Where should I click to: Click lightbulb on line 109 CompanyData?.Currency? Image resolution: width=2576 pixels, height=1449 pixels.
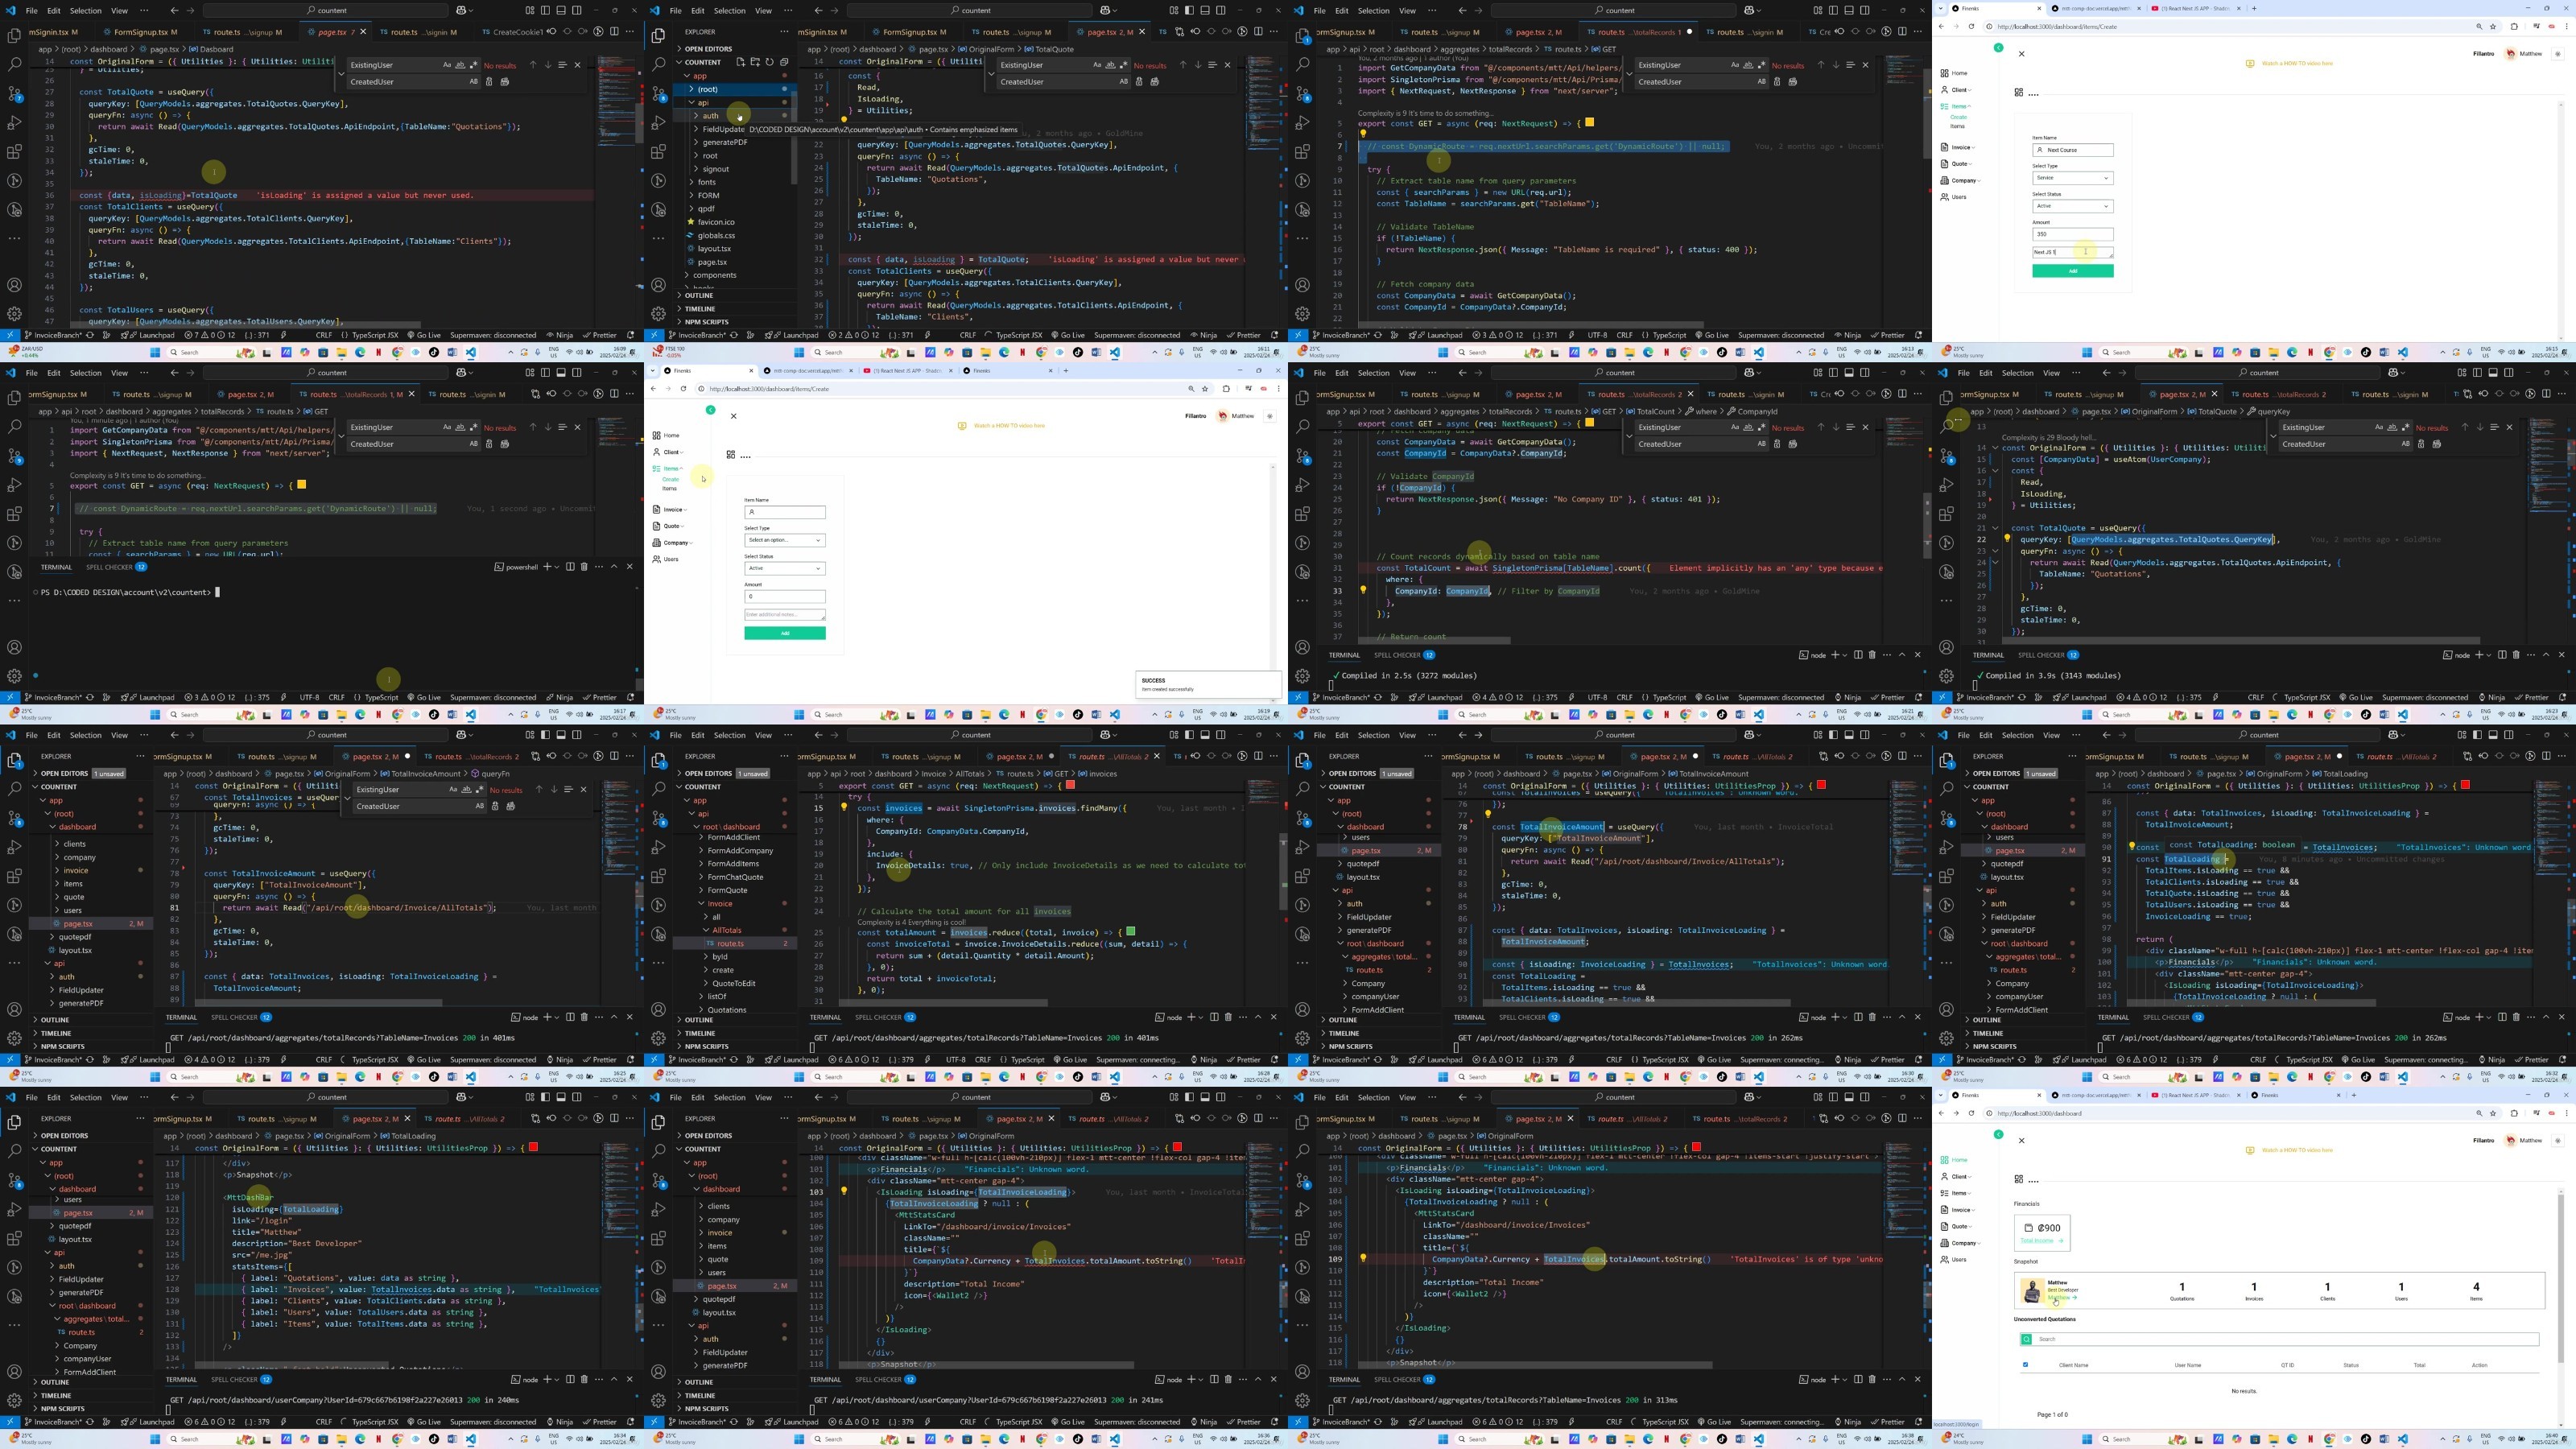click(x=1362, y=1258)
